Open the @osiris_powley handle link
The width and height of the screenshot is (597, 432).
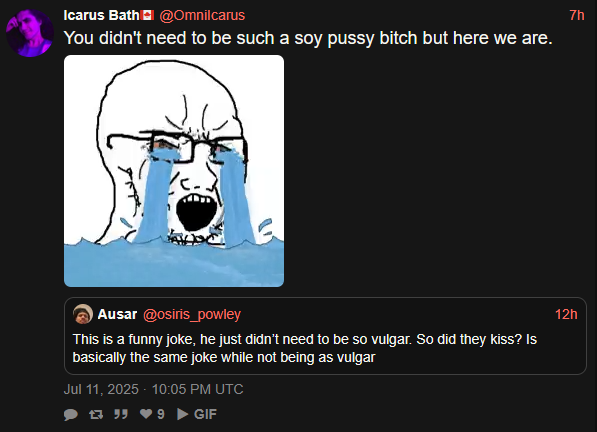tap(192, 314)
